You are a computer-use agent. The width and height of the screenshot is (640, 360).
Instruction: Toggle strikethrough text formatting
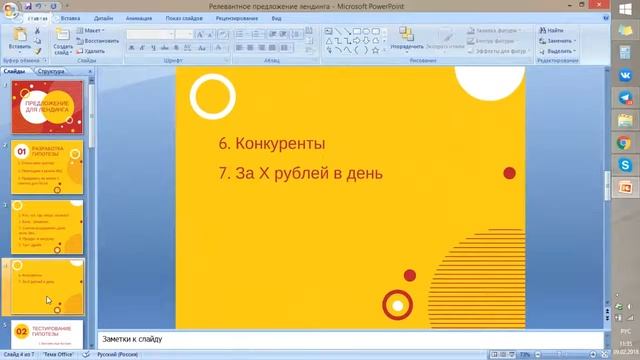[164, 48]
